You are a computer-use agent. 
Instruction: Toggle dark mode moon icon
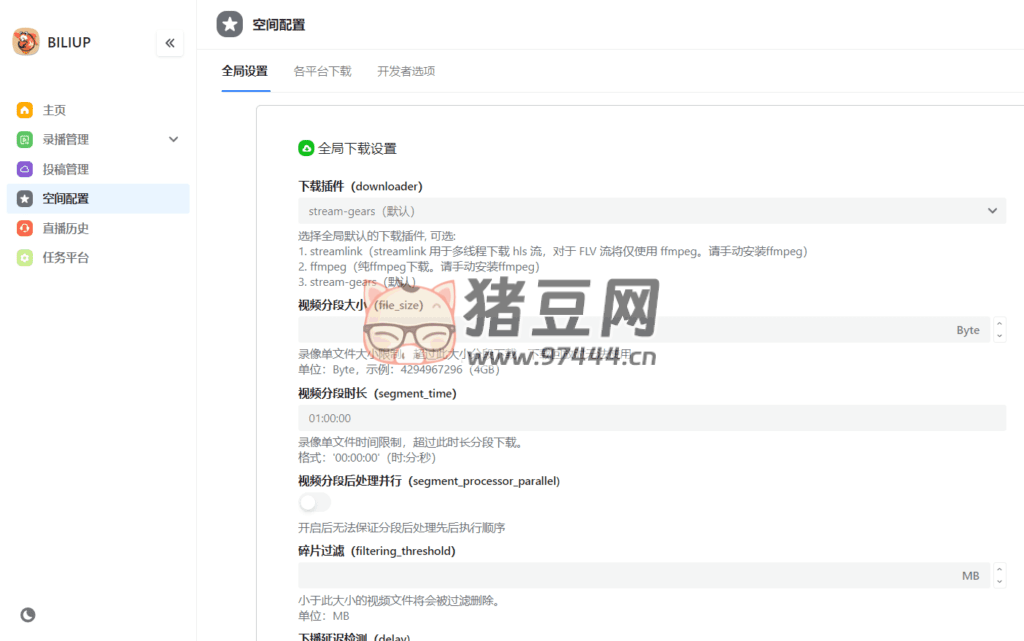(28, 615)
